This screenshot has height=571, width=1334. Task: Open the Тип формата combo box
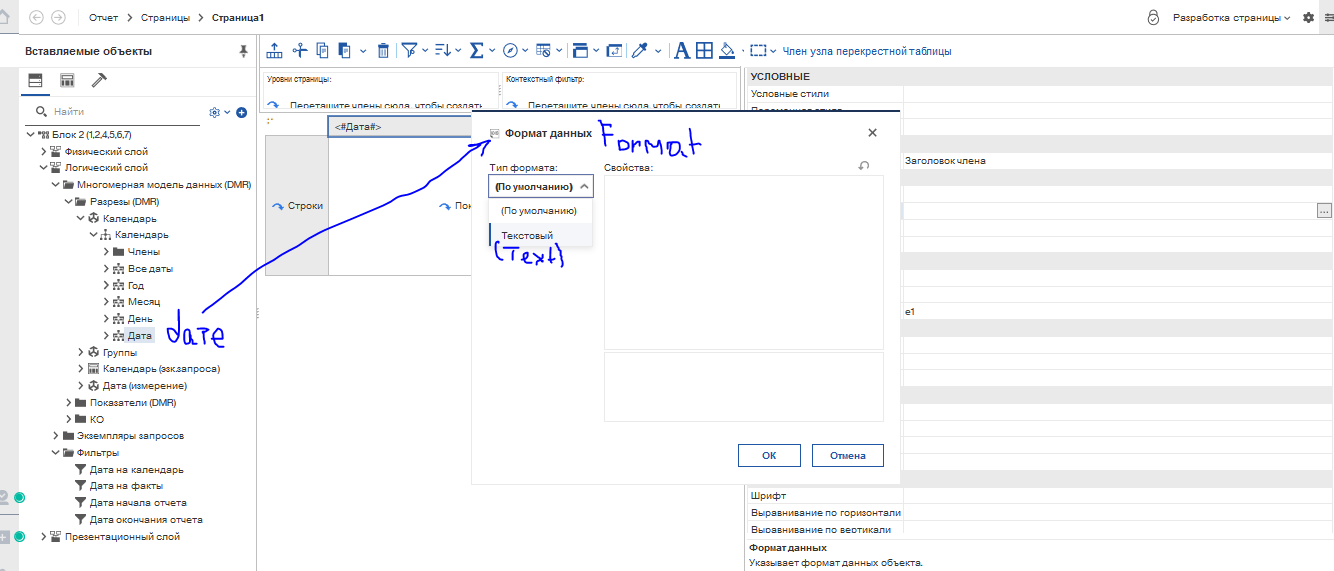click(x=541, y=186)
